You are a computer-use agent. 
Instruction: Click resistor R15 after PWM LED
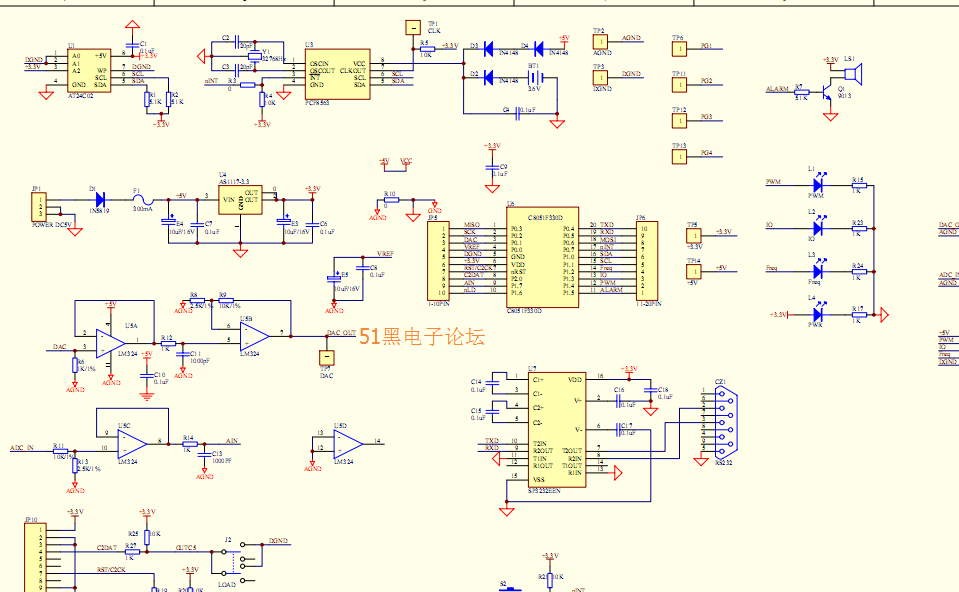tap(859, 185)
